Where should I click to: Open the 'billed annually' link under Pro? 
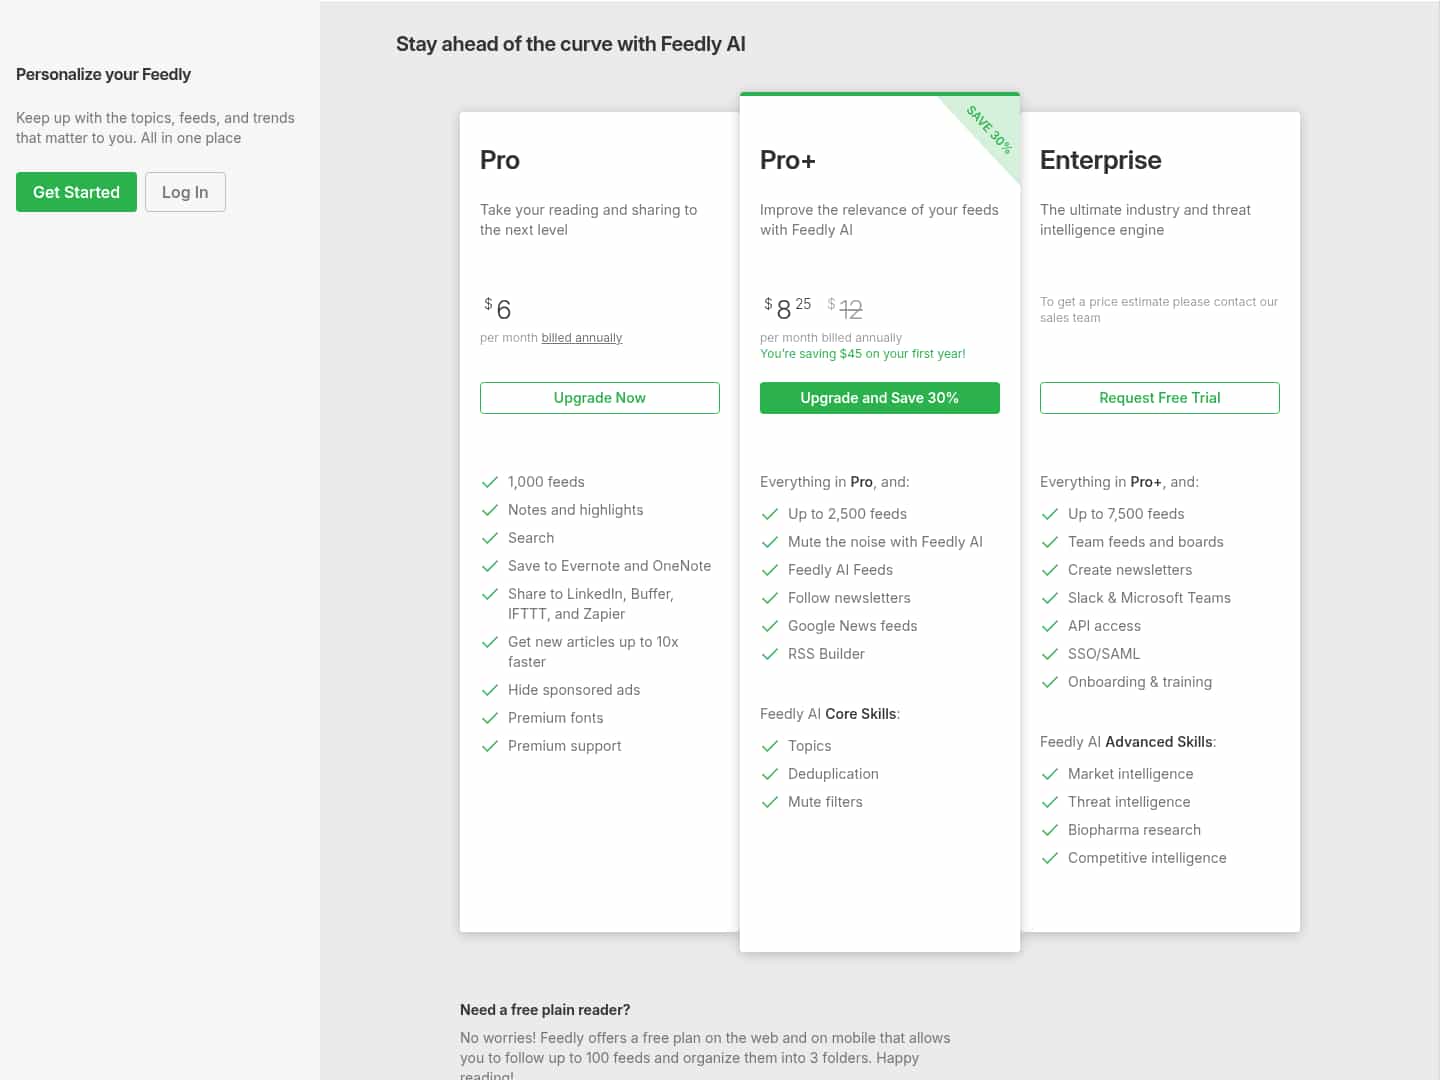582,338
